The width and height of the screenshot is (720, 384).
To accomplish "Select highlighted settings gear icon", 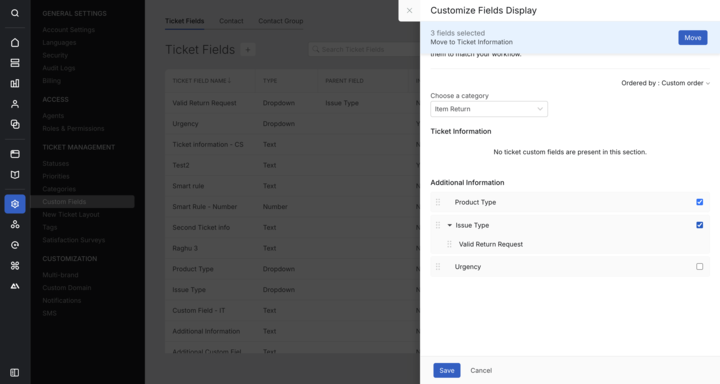I will [x=15, y=204].
